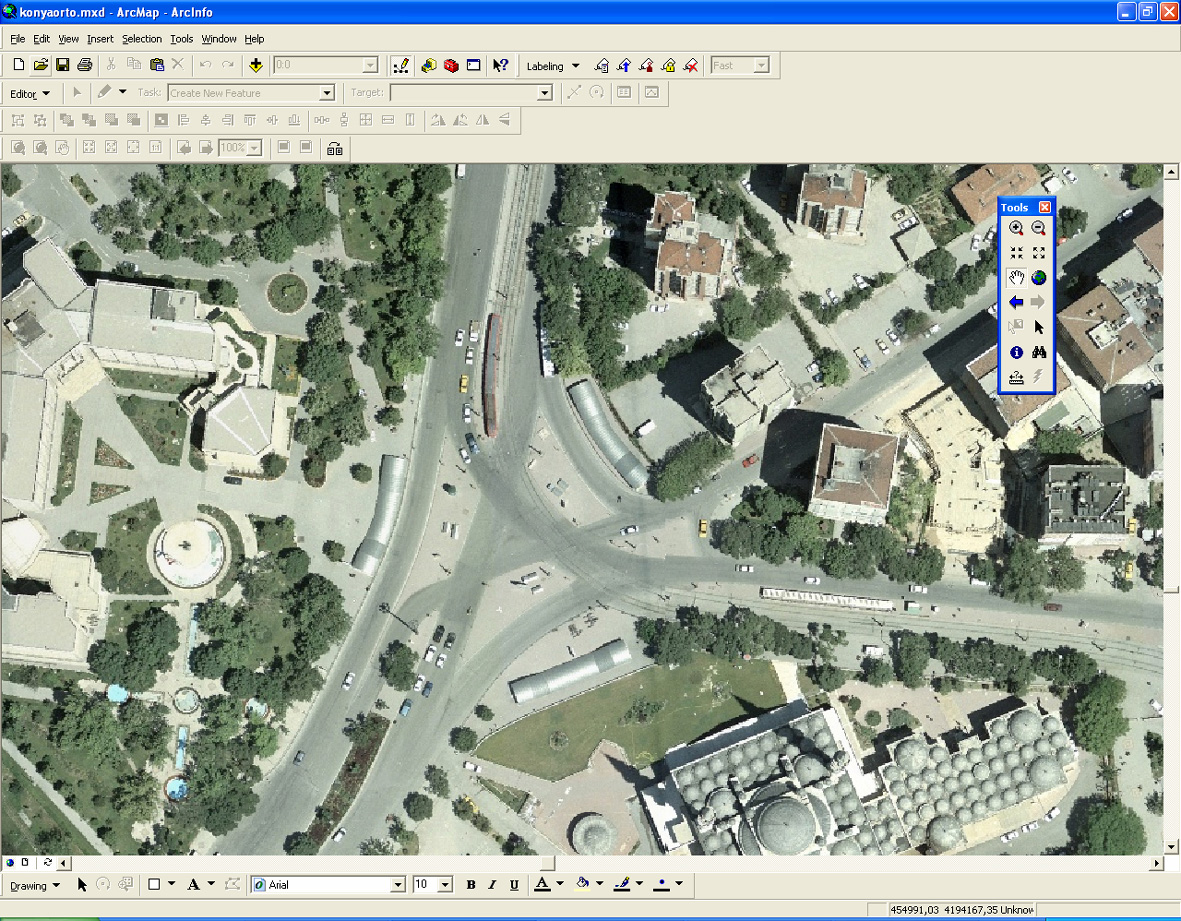
Task: Open the Insert menu
Action: point(100,39)
